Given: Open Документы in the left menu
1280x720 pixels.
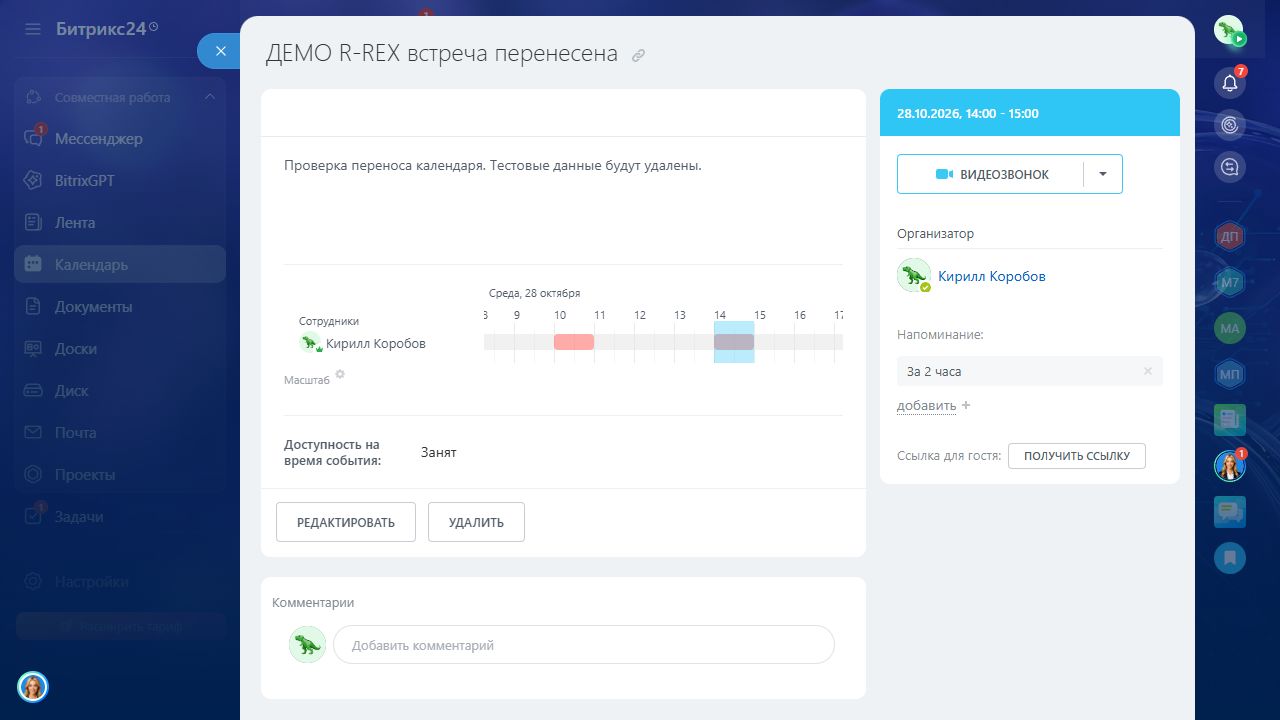Looking at the screenshot, I should [120, 307].
